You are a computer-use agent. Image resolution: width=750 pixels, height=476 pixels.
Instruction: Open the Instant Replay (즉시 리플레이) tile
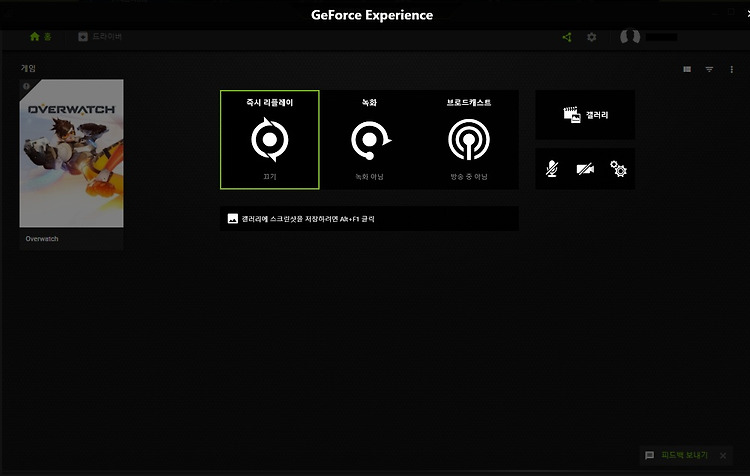coord(270,140)
